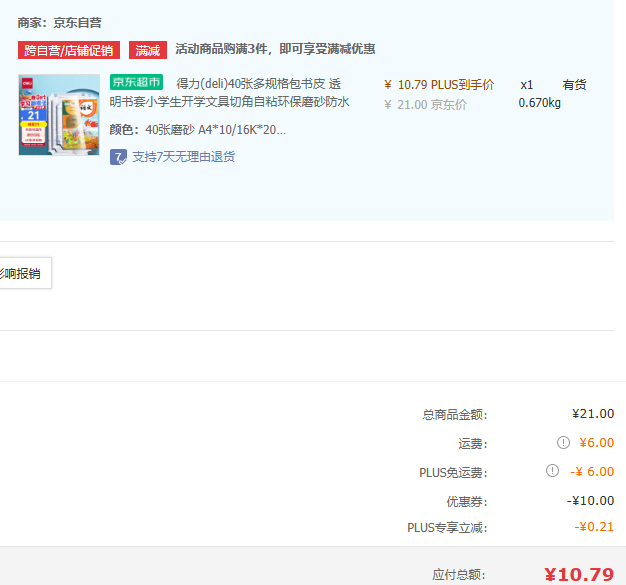This screenshot has width=626, height=585.
Task: Click the 7-day return icon
Action: coord(118,157)
